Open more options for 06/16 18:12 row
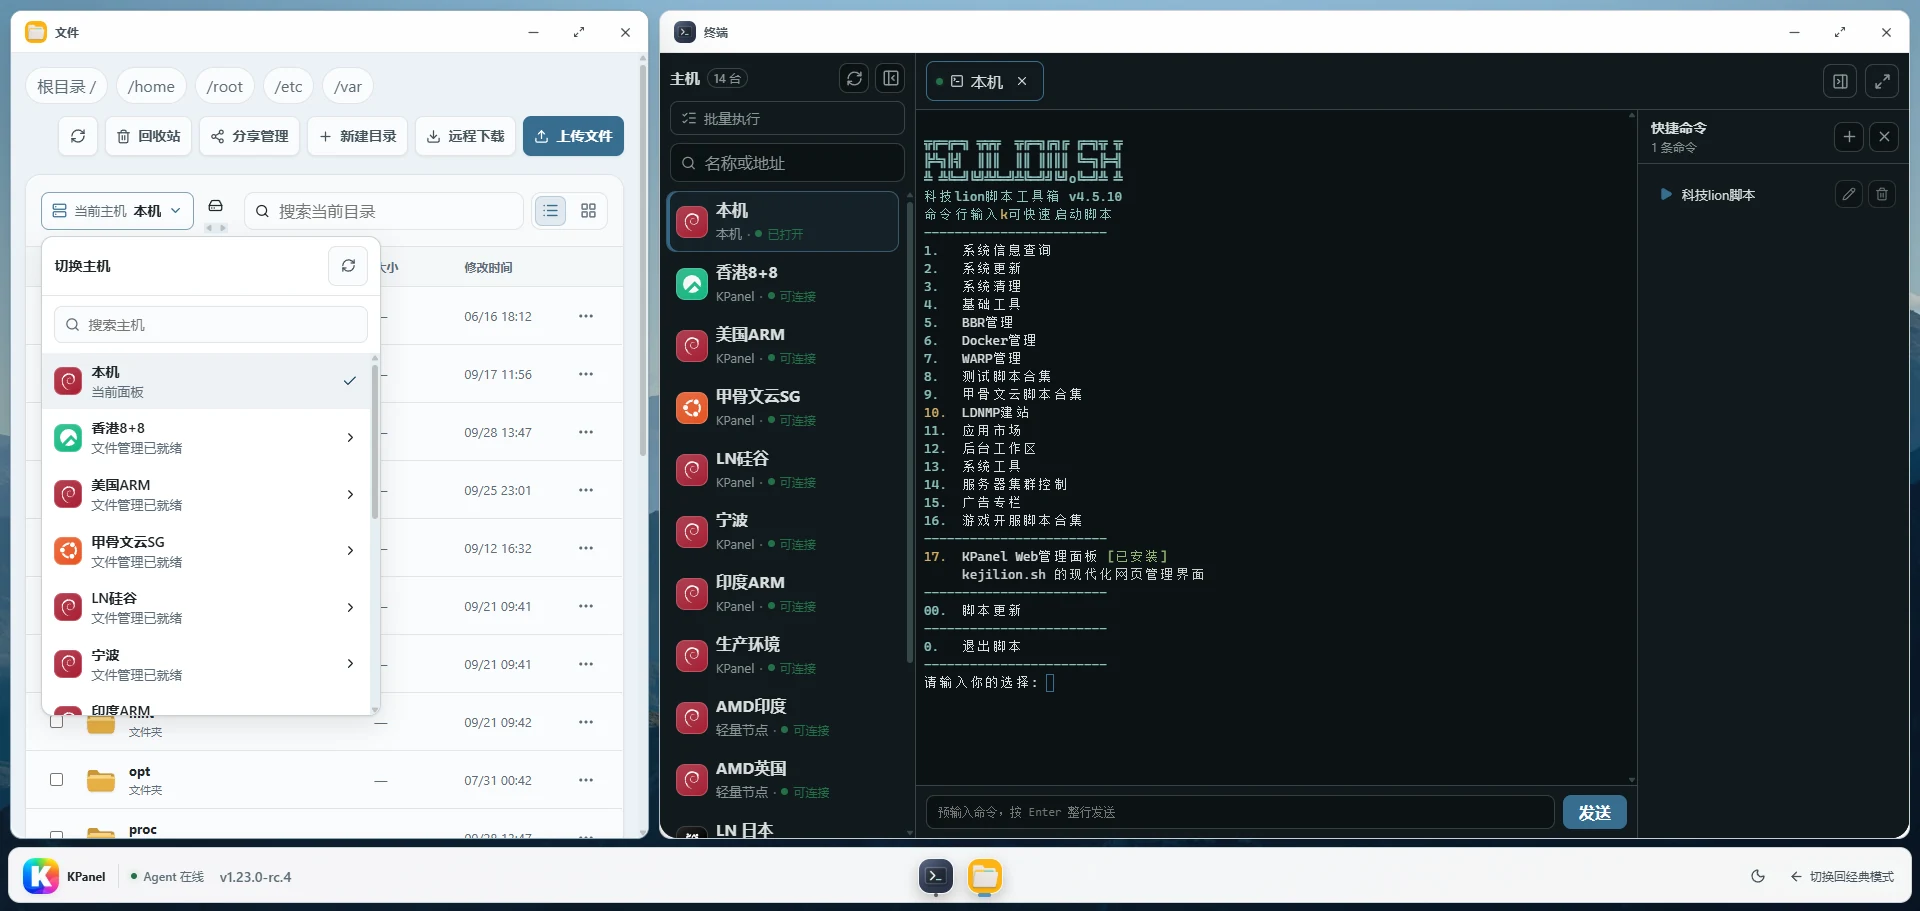Viewport: 1920px width, 911px height. click(x=586, y=317)
